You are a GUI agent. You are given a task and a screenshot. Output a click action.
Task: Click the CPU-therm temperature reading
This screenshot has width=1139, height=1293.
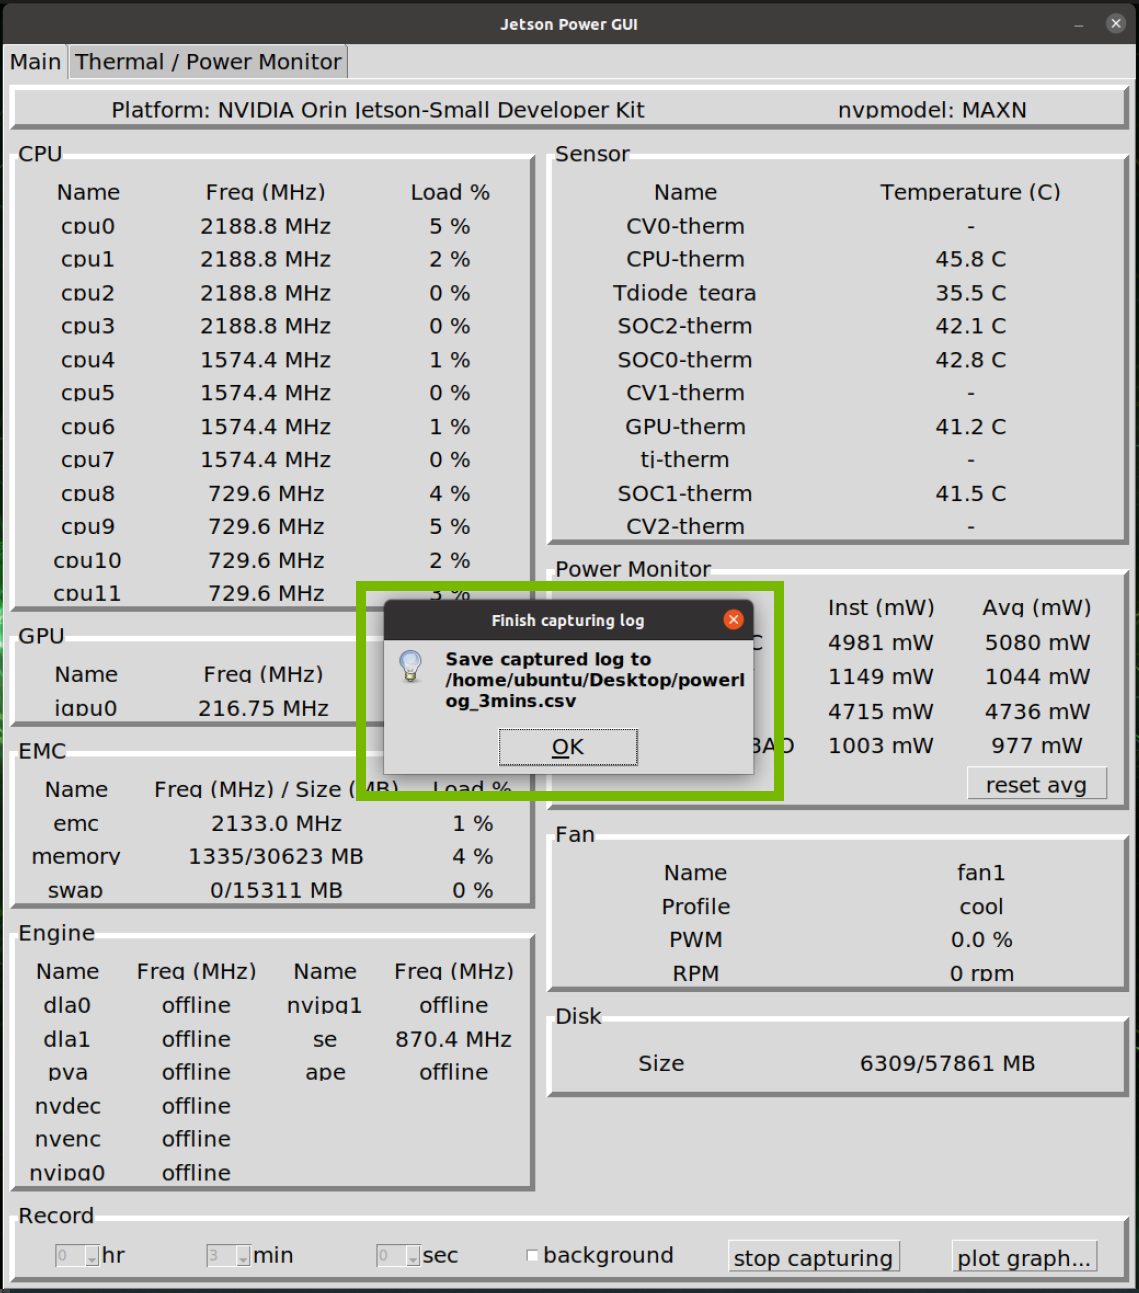tap(970, 259)
